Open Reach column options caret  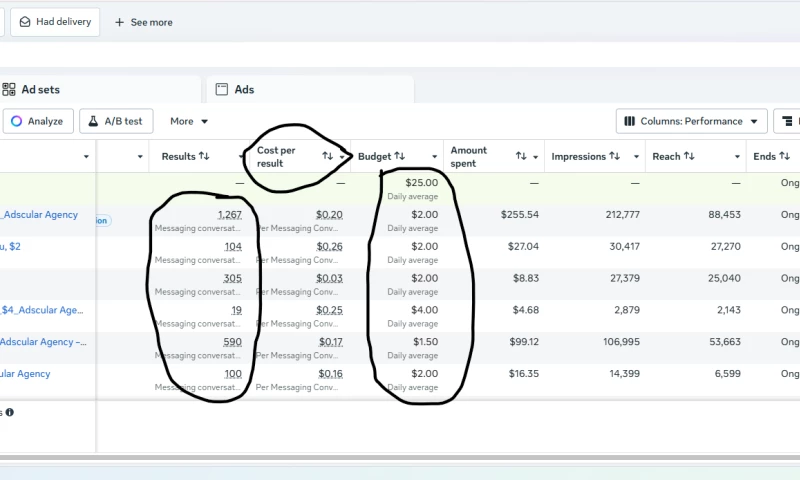click(737, 157)
